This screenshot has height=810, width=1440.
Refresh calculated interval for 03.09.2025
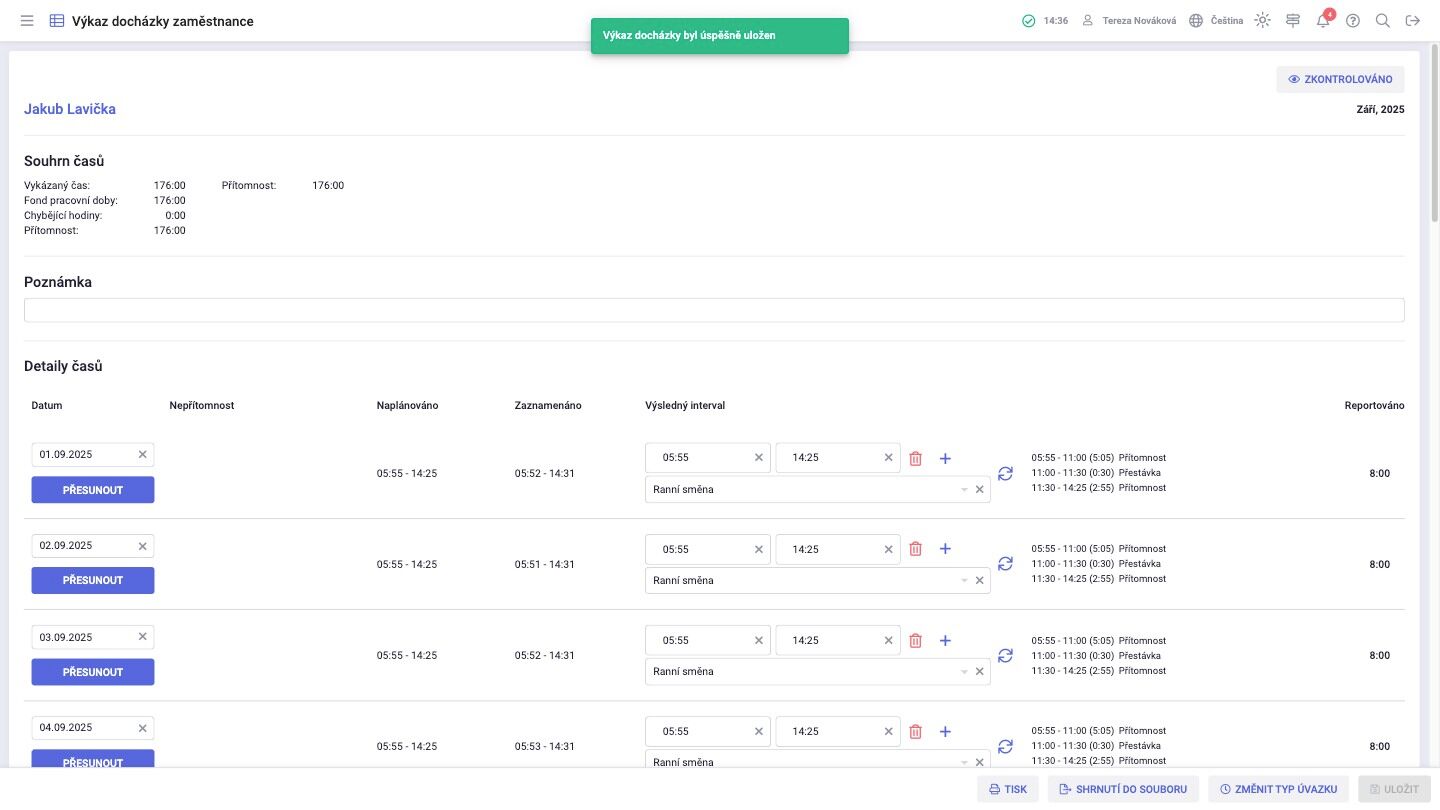(x=1006, y=656)
